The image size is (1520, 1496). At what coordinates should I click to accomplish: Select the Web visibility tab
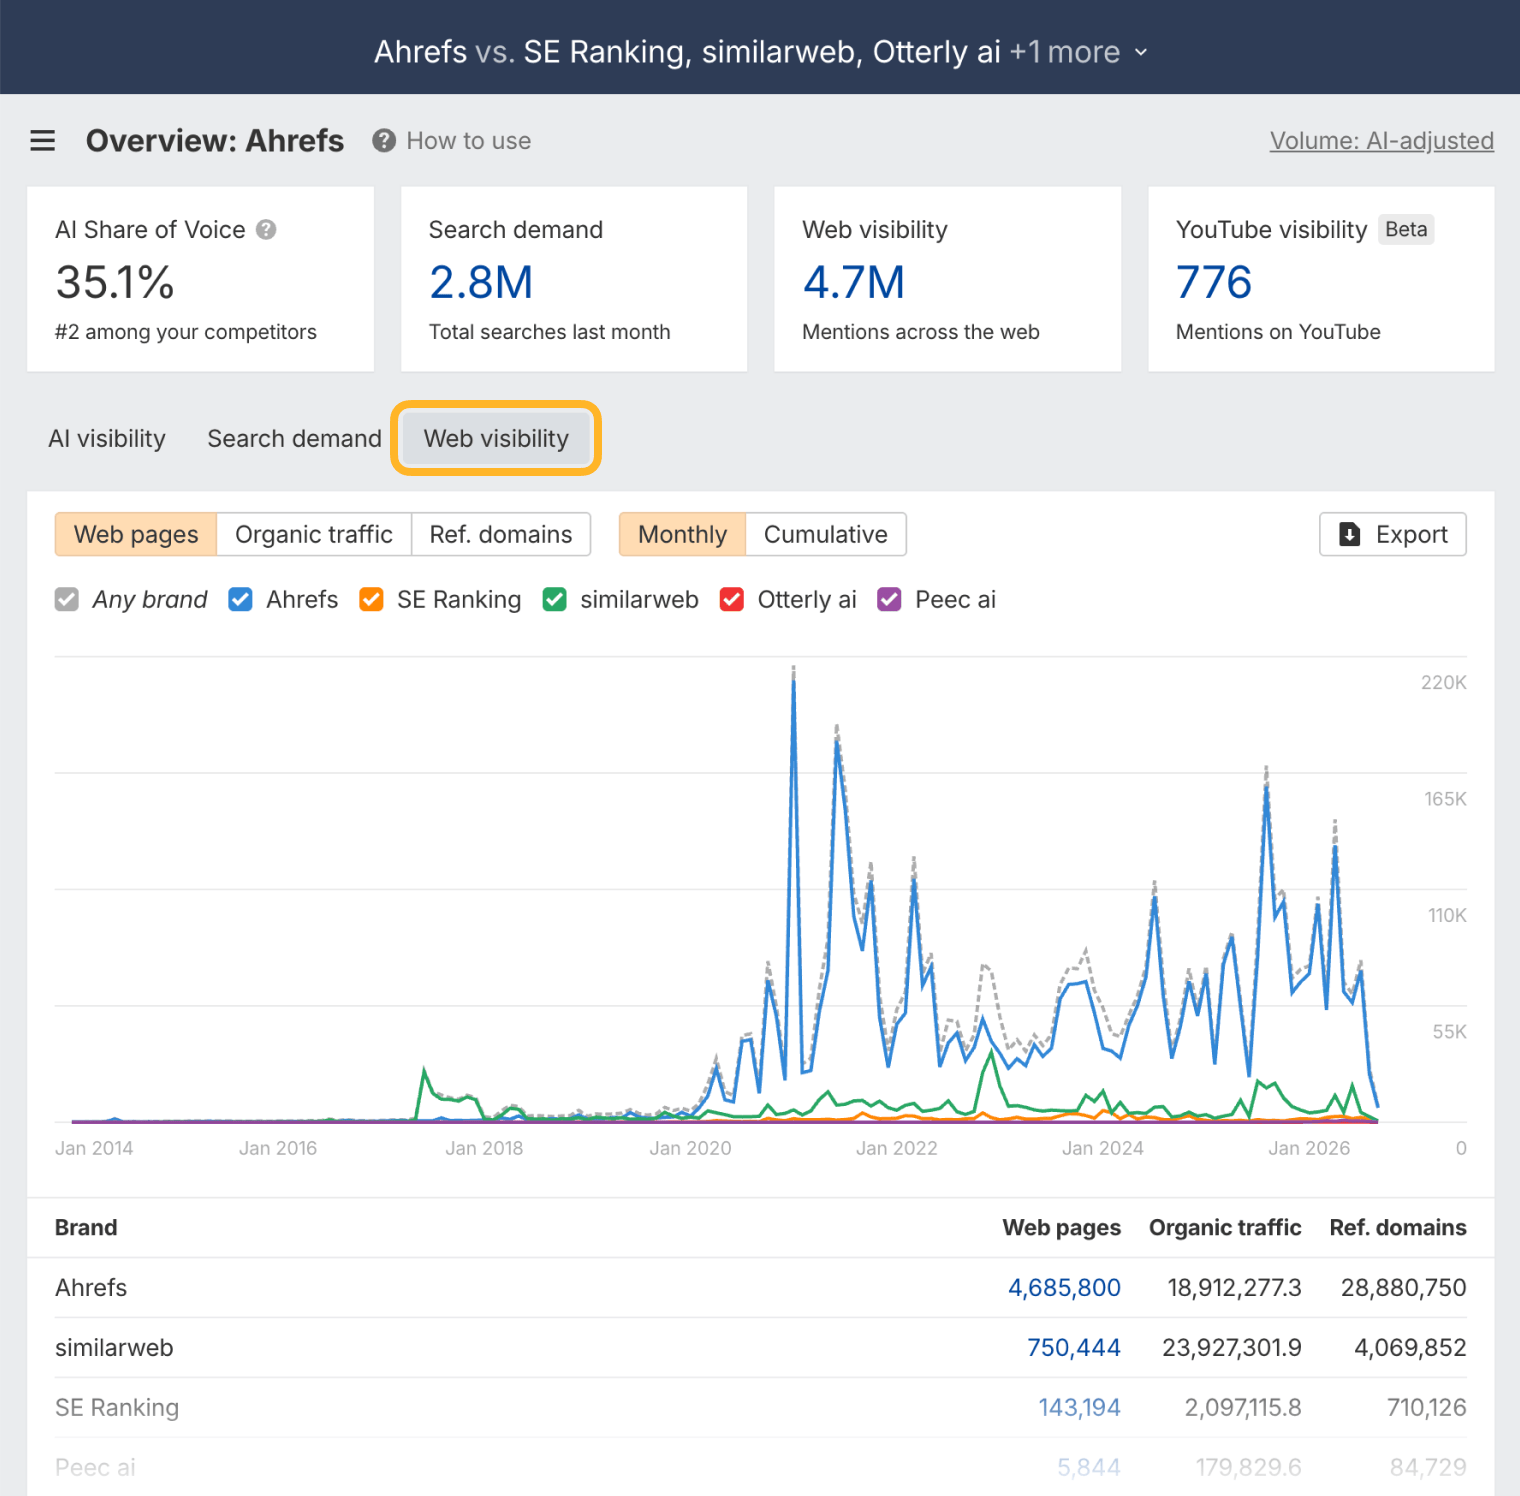click(x=496, y=438)
